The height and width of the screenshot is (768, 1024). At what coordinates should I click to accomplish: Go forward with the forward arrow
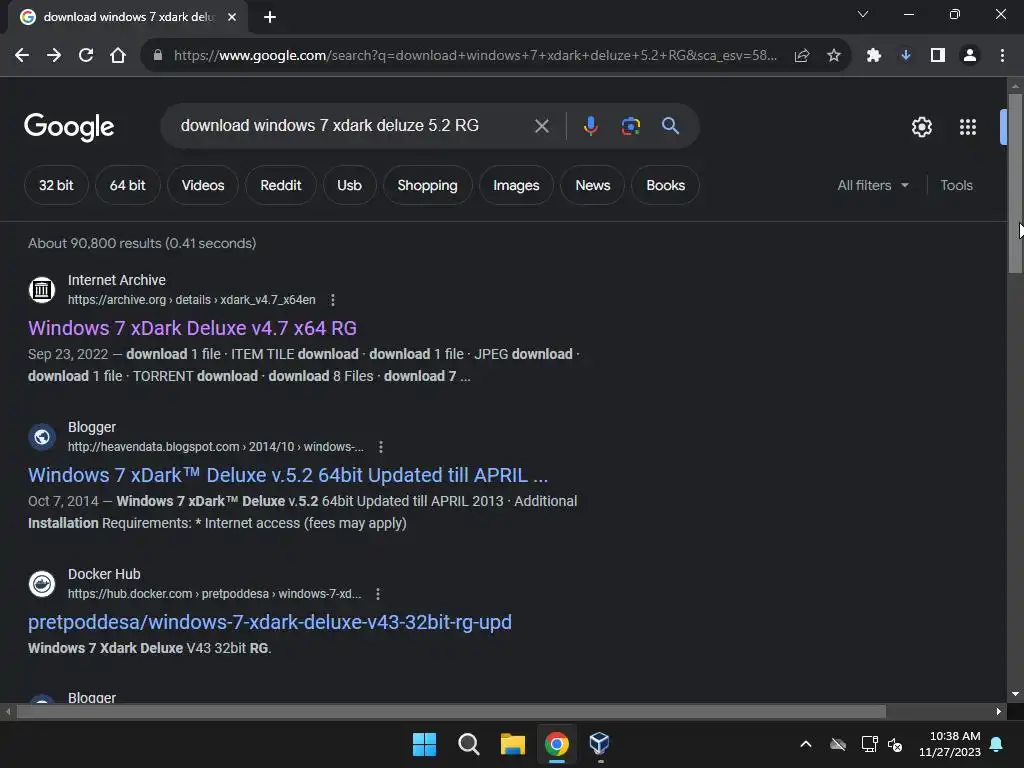click(x=54, y=56)
